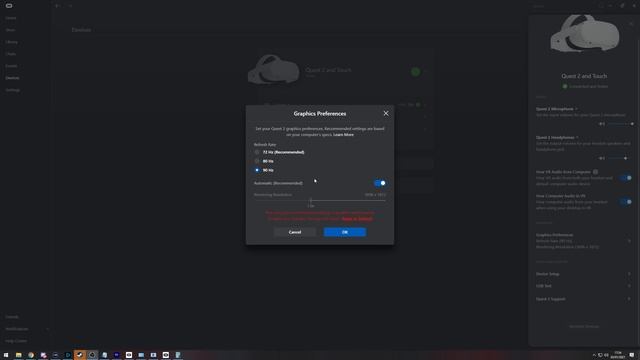This screenshot has width=640, height=360.
Task: Click info icon beside Hear VR Audio
Action: [596, 172]
